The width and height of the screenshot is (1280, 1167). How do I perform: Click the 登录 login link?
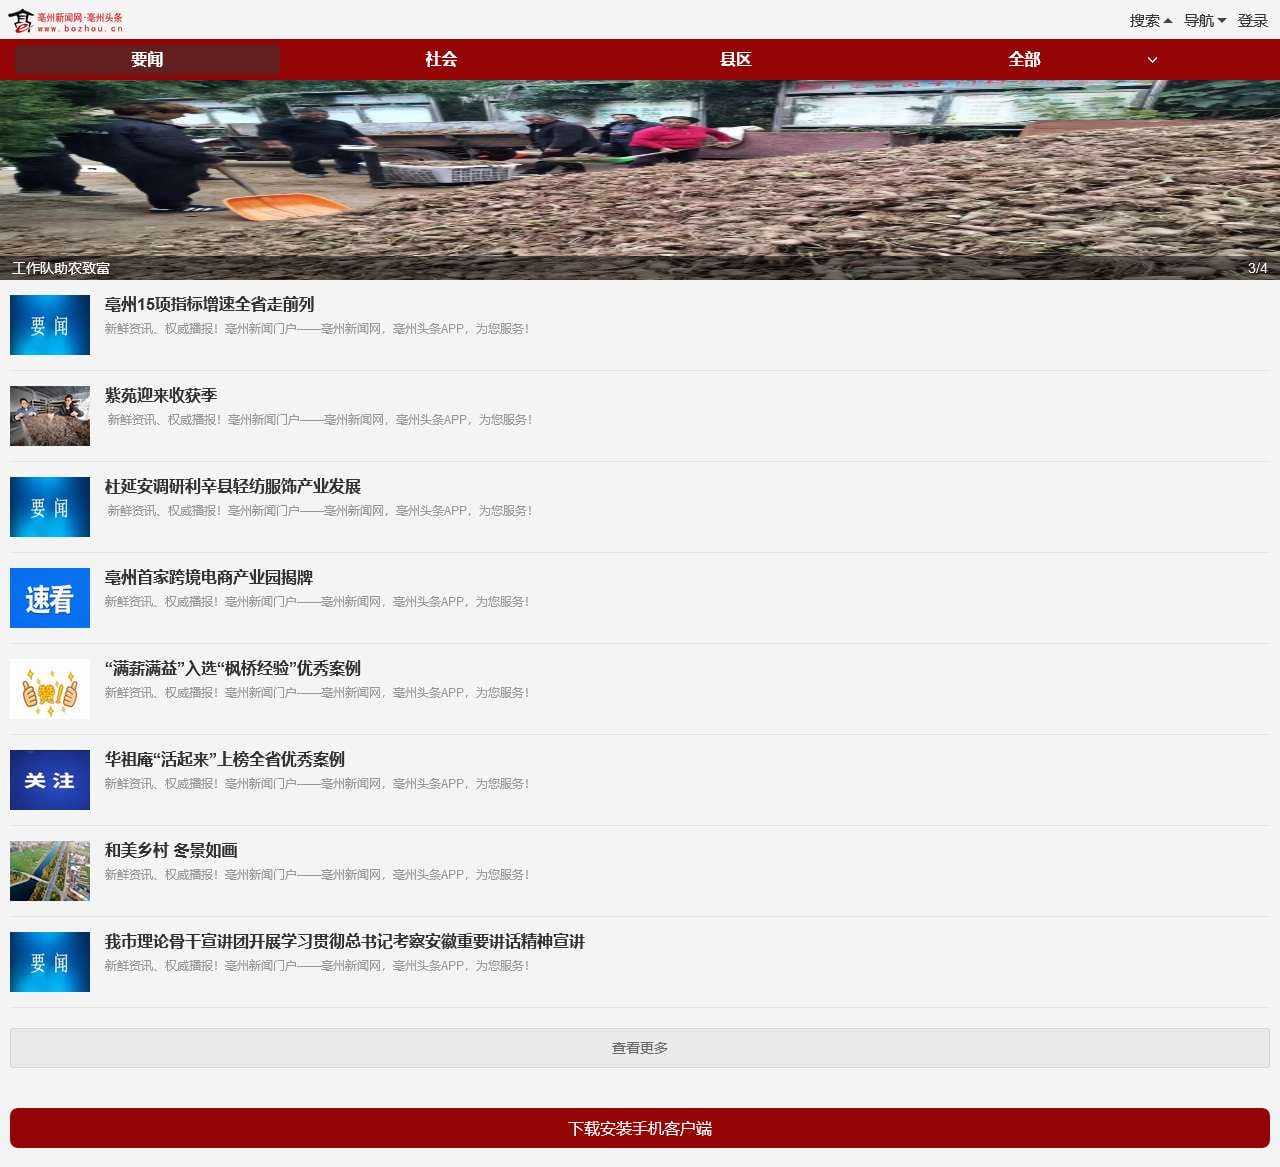point(1252,21)
